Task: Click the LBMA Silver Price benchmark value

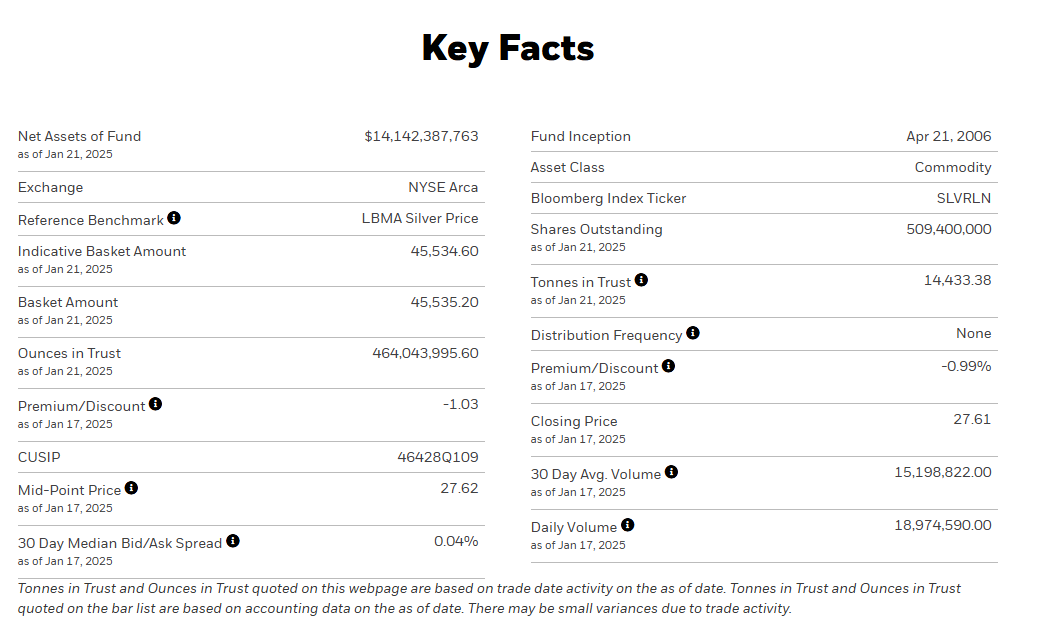Action: pyautogui.click(x=420, y=219)
